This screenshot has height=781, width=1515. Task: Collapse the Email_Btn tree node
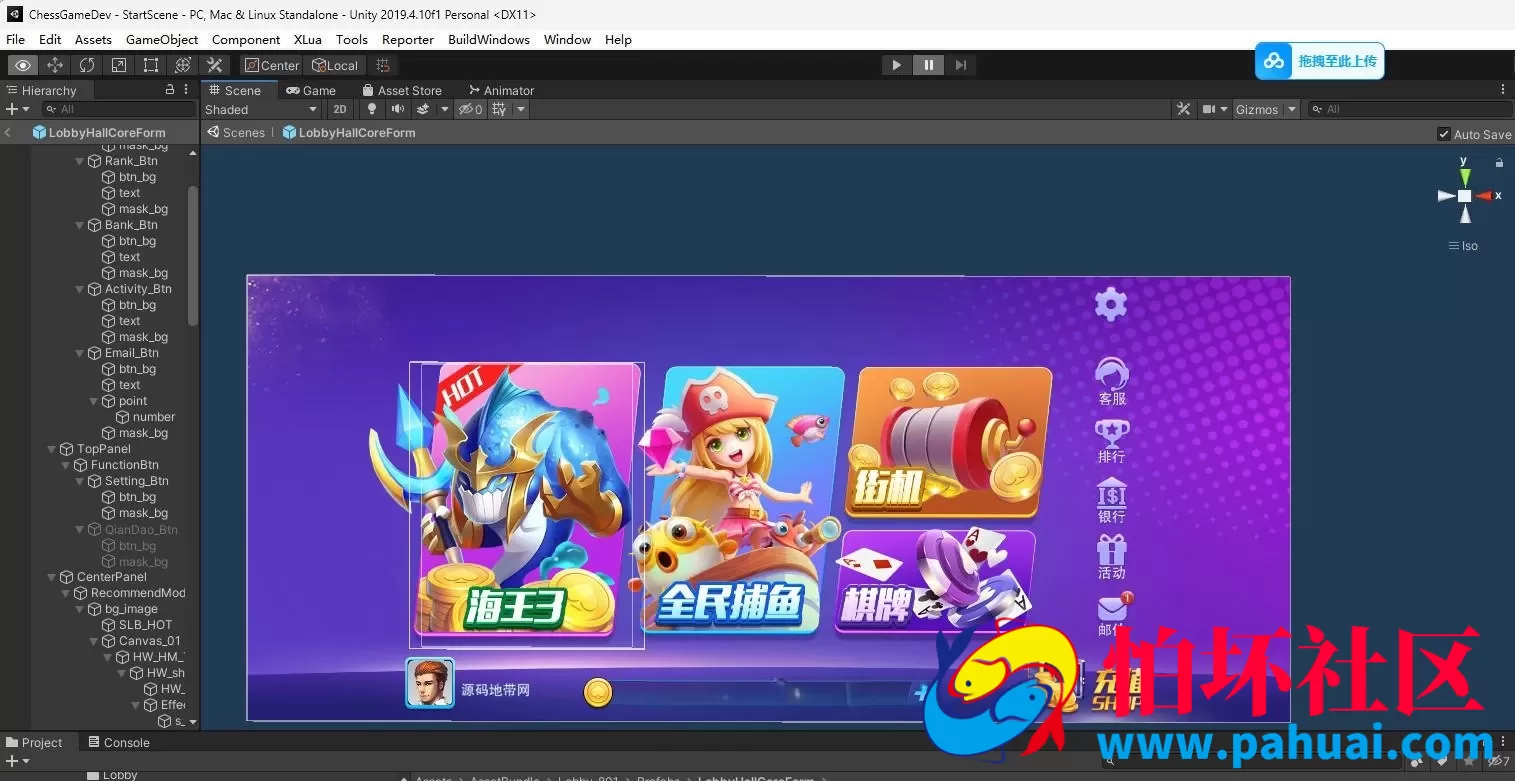80,353
